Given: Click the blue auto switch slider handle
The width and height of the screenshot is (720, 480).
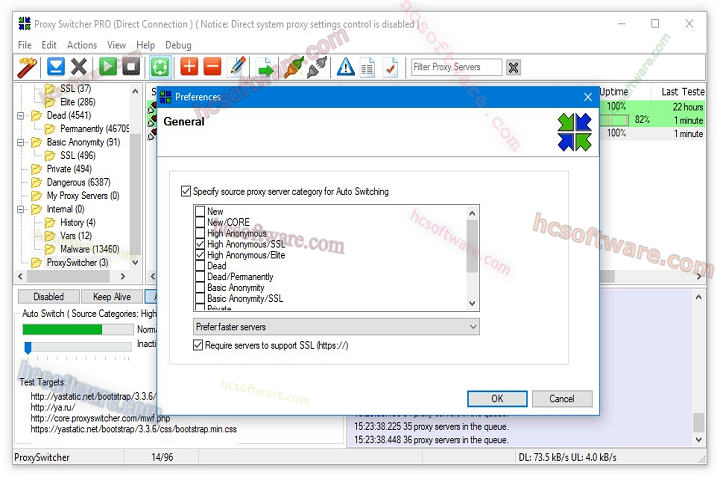Looking at the screenshot, I should (28, 348).
